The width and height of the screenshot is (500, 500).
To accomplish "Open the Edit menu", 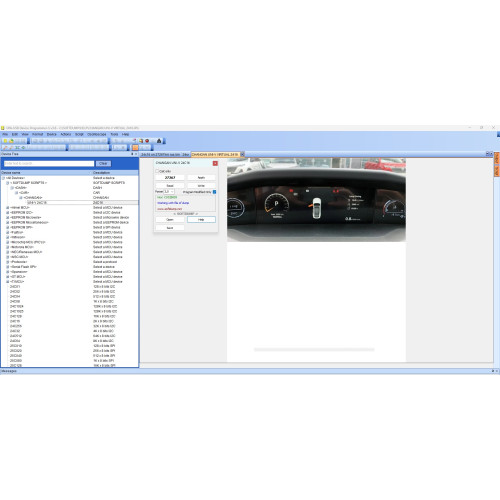I will point(15,134).
